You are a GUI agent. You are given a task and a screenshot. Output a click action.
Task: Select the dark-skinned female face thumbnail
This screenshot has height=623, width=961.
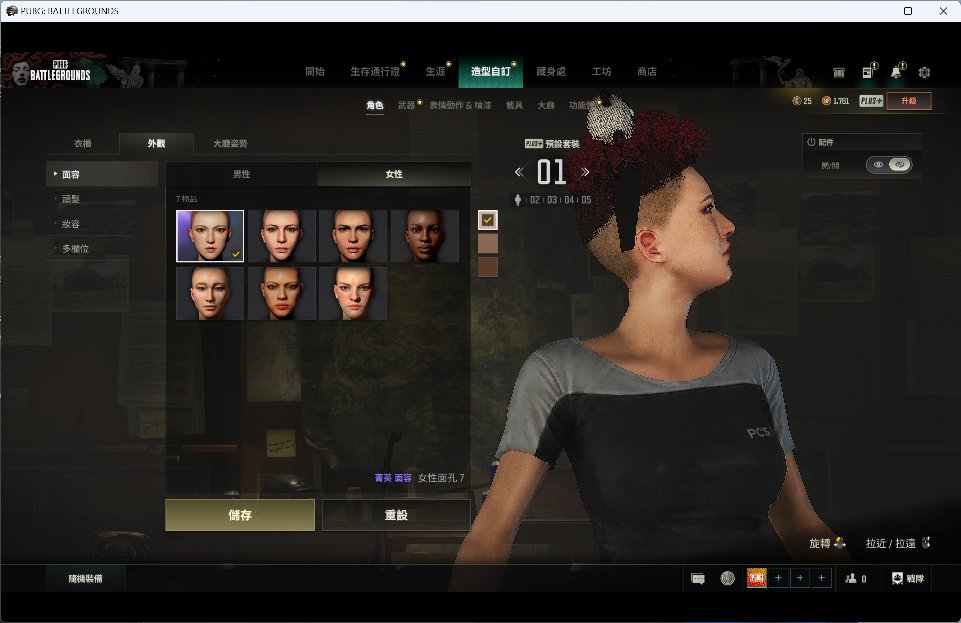pyautogui.click(x=425, y=236)
